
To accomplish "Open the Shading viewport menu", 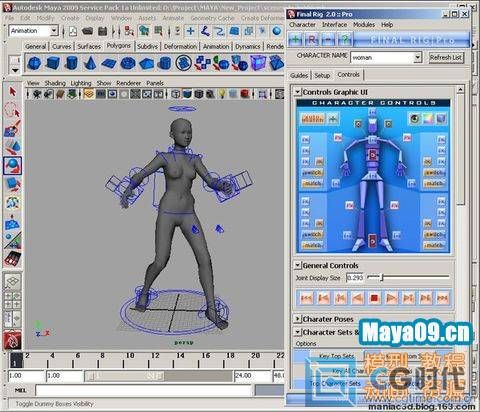I will coord(55,83).
